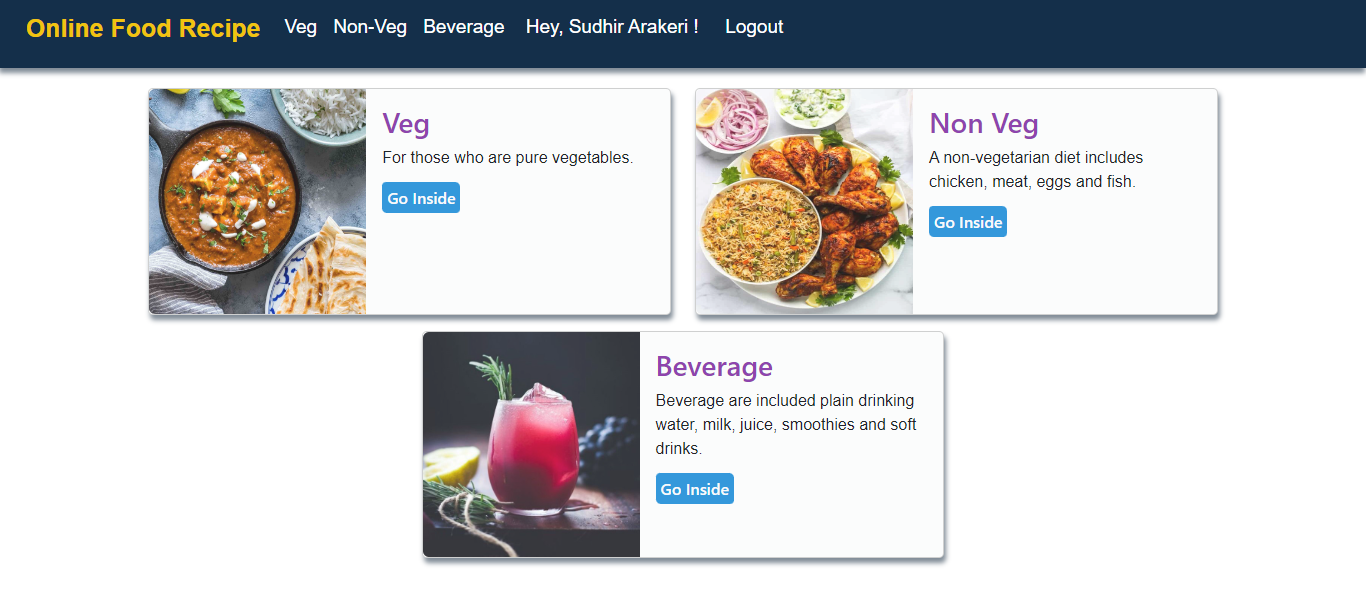Select the Non Veg card heading
Screen dimensions: 1366x607
pyautogui.click(x=984, y=123)
